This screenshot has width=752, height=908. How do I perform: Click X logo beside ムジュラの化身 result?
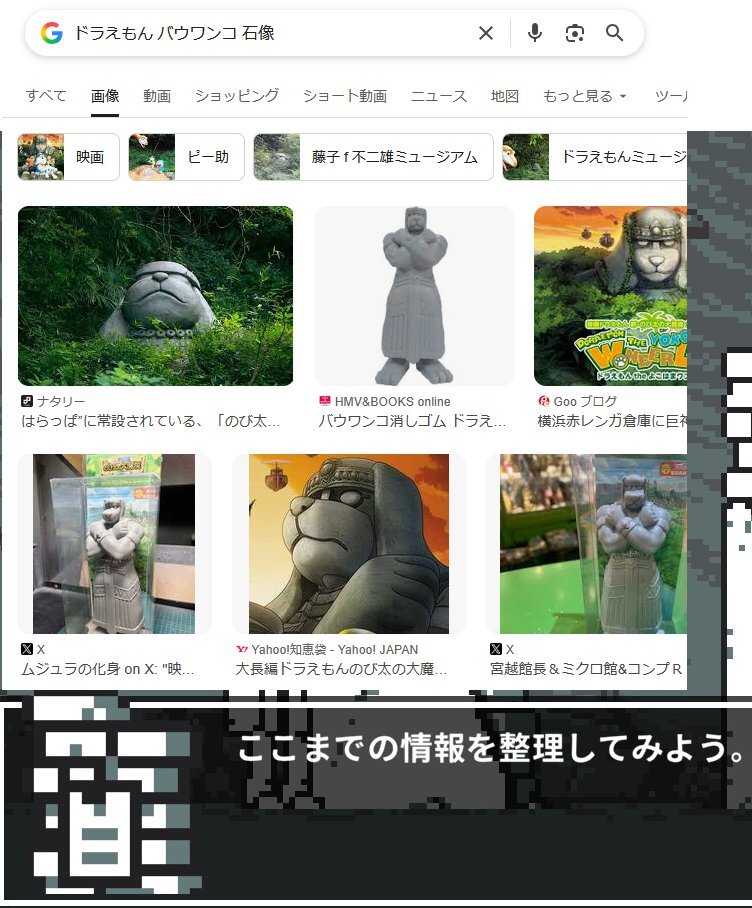(27, 649)
